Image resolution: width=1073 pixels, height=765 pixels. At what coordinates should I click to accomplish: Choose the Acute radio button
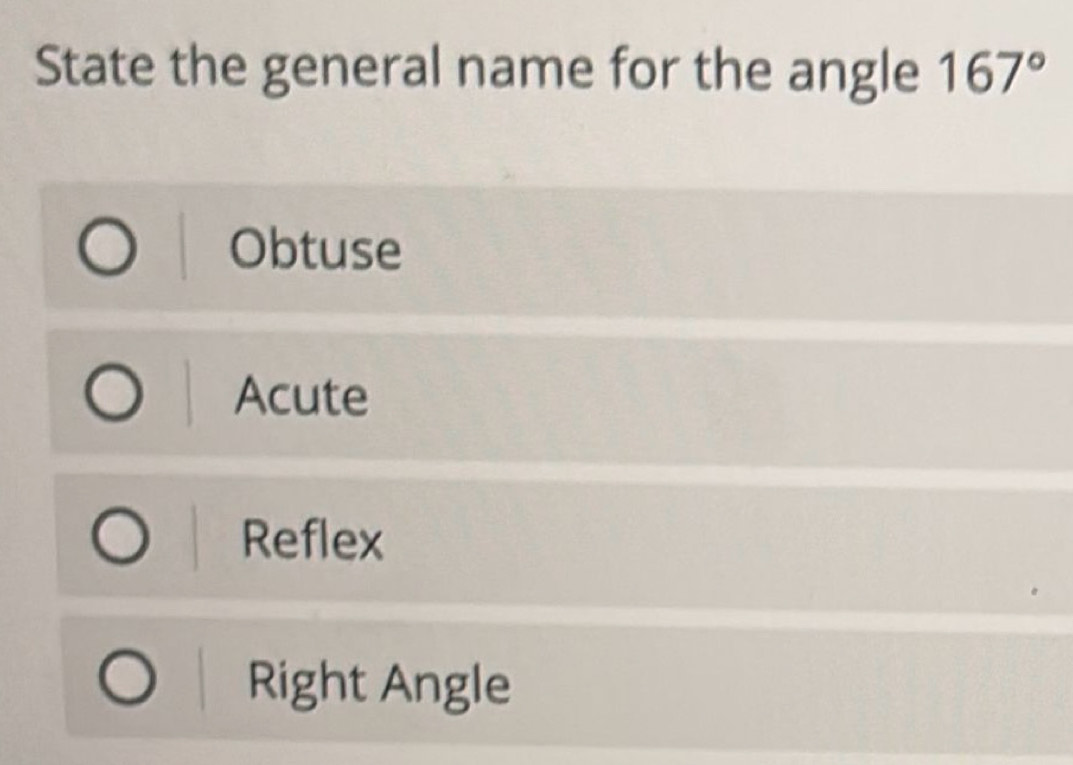(113, 397)
